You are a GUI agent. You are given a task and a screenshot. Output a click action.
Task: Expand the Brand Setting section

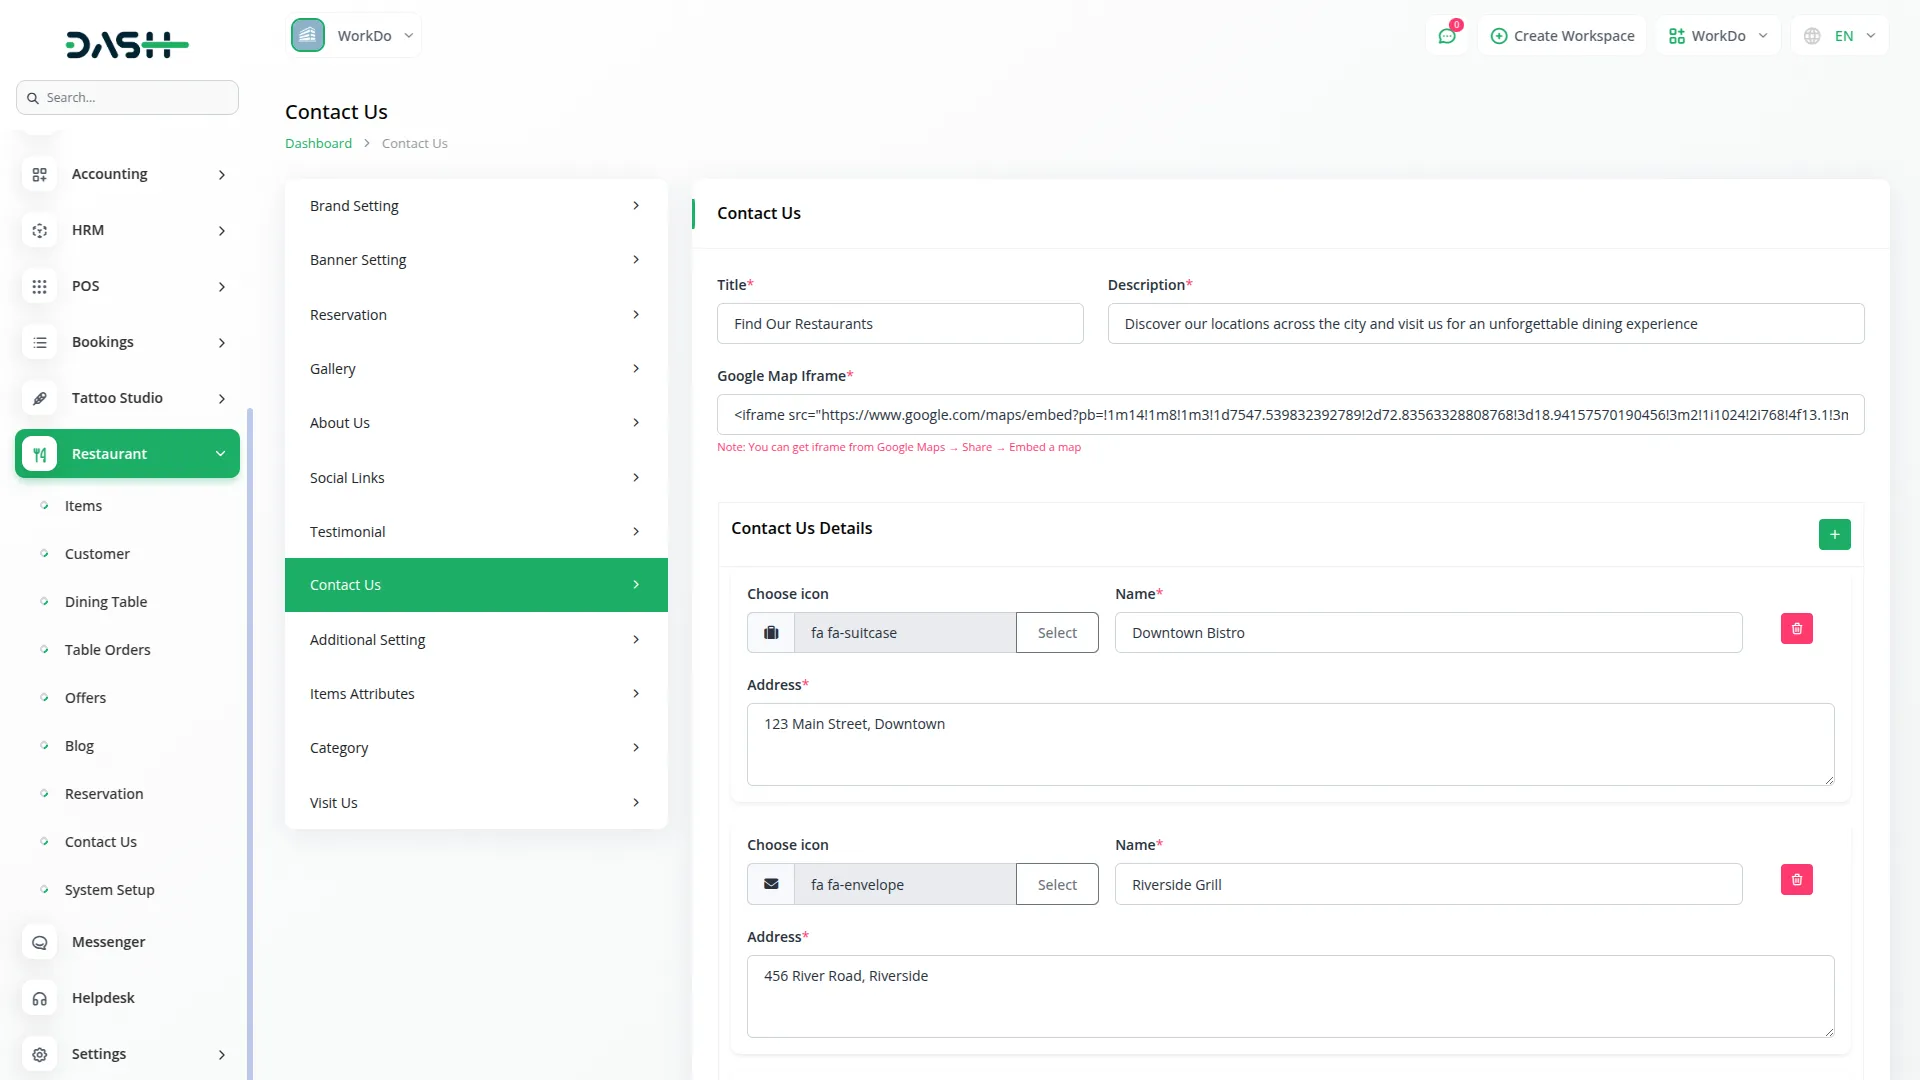click(475, 205)
